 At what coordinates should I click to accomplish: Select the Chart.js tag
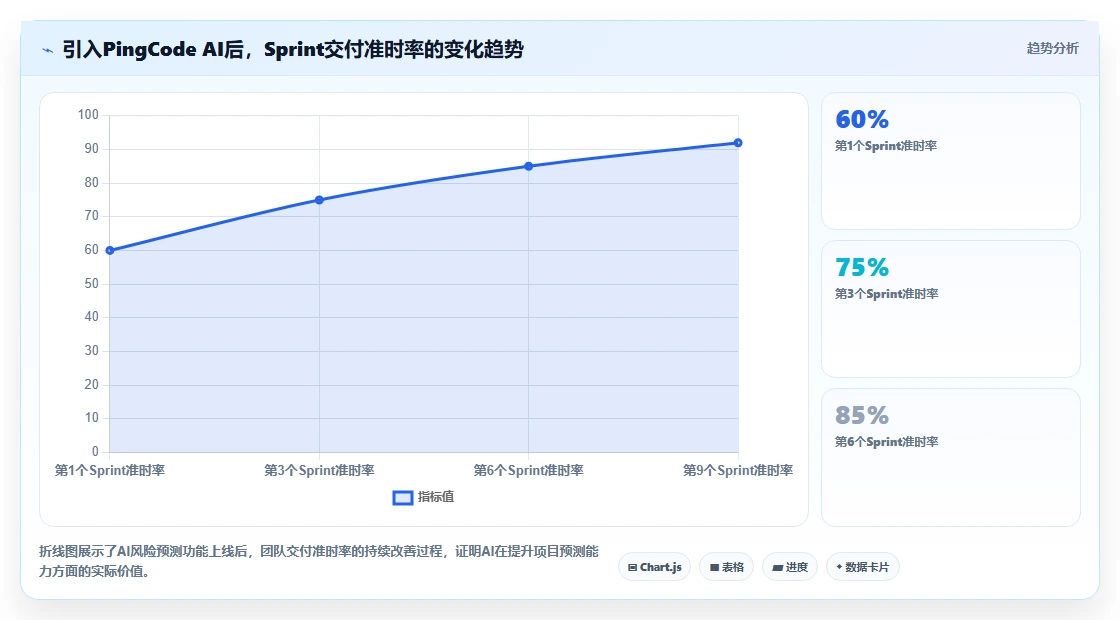[654, 567]
